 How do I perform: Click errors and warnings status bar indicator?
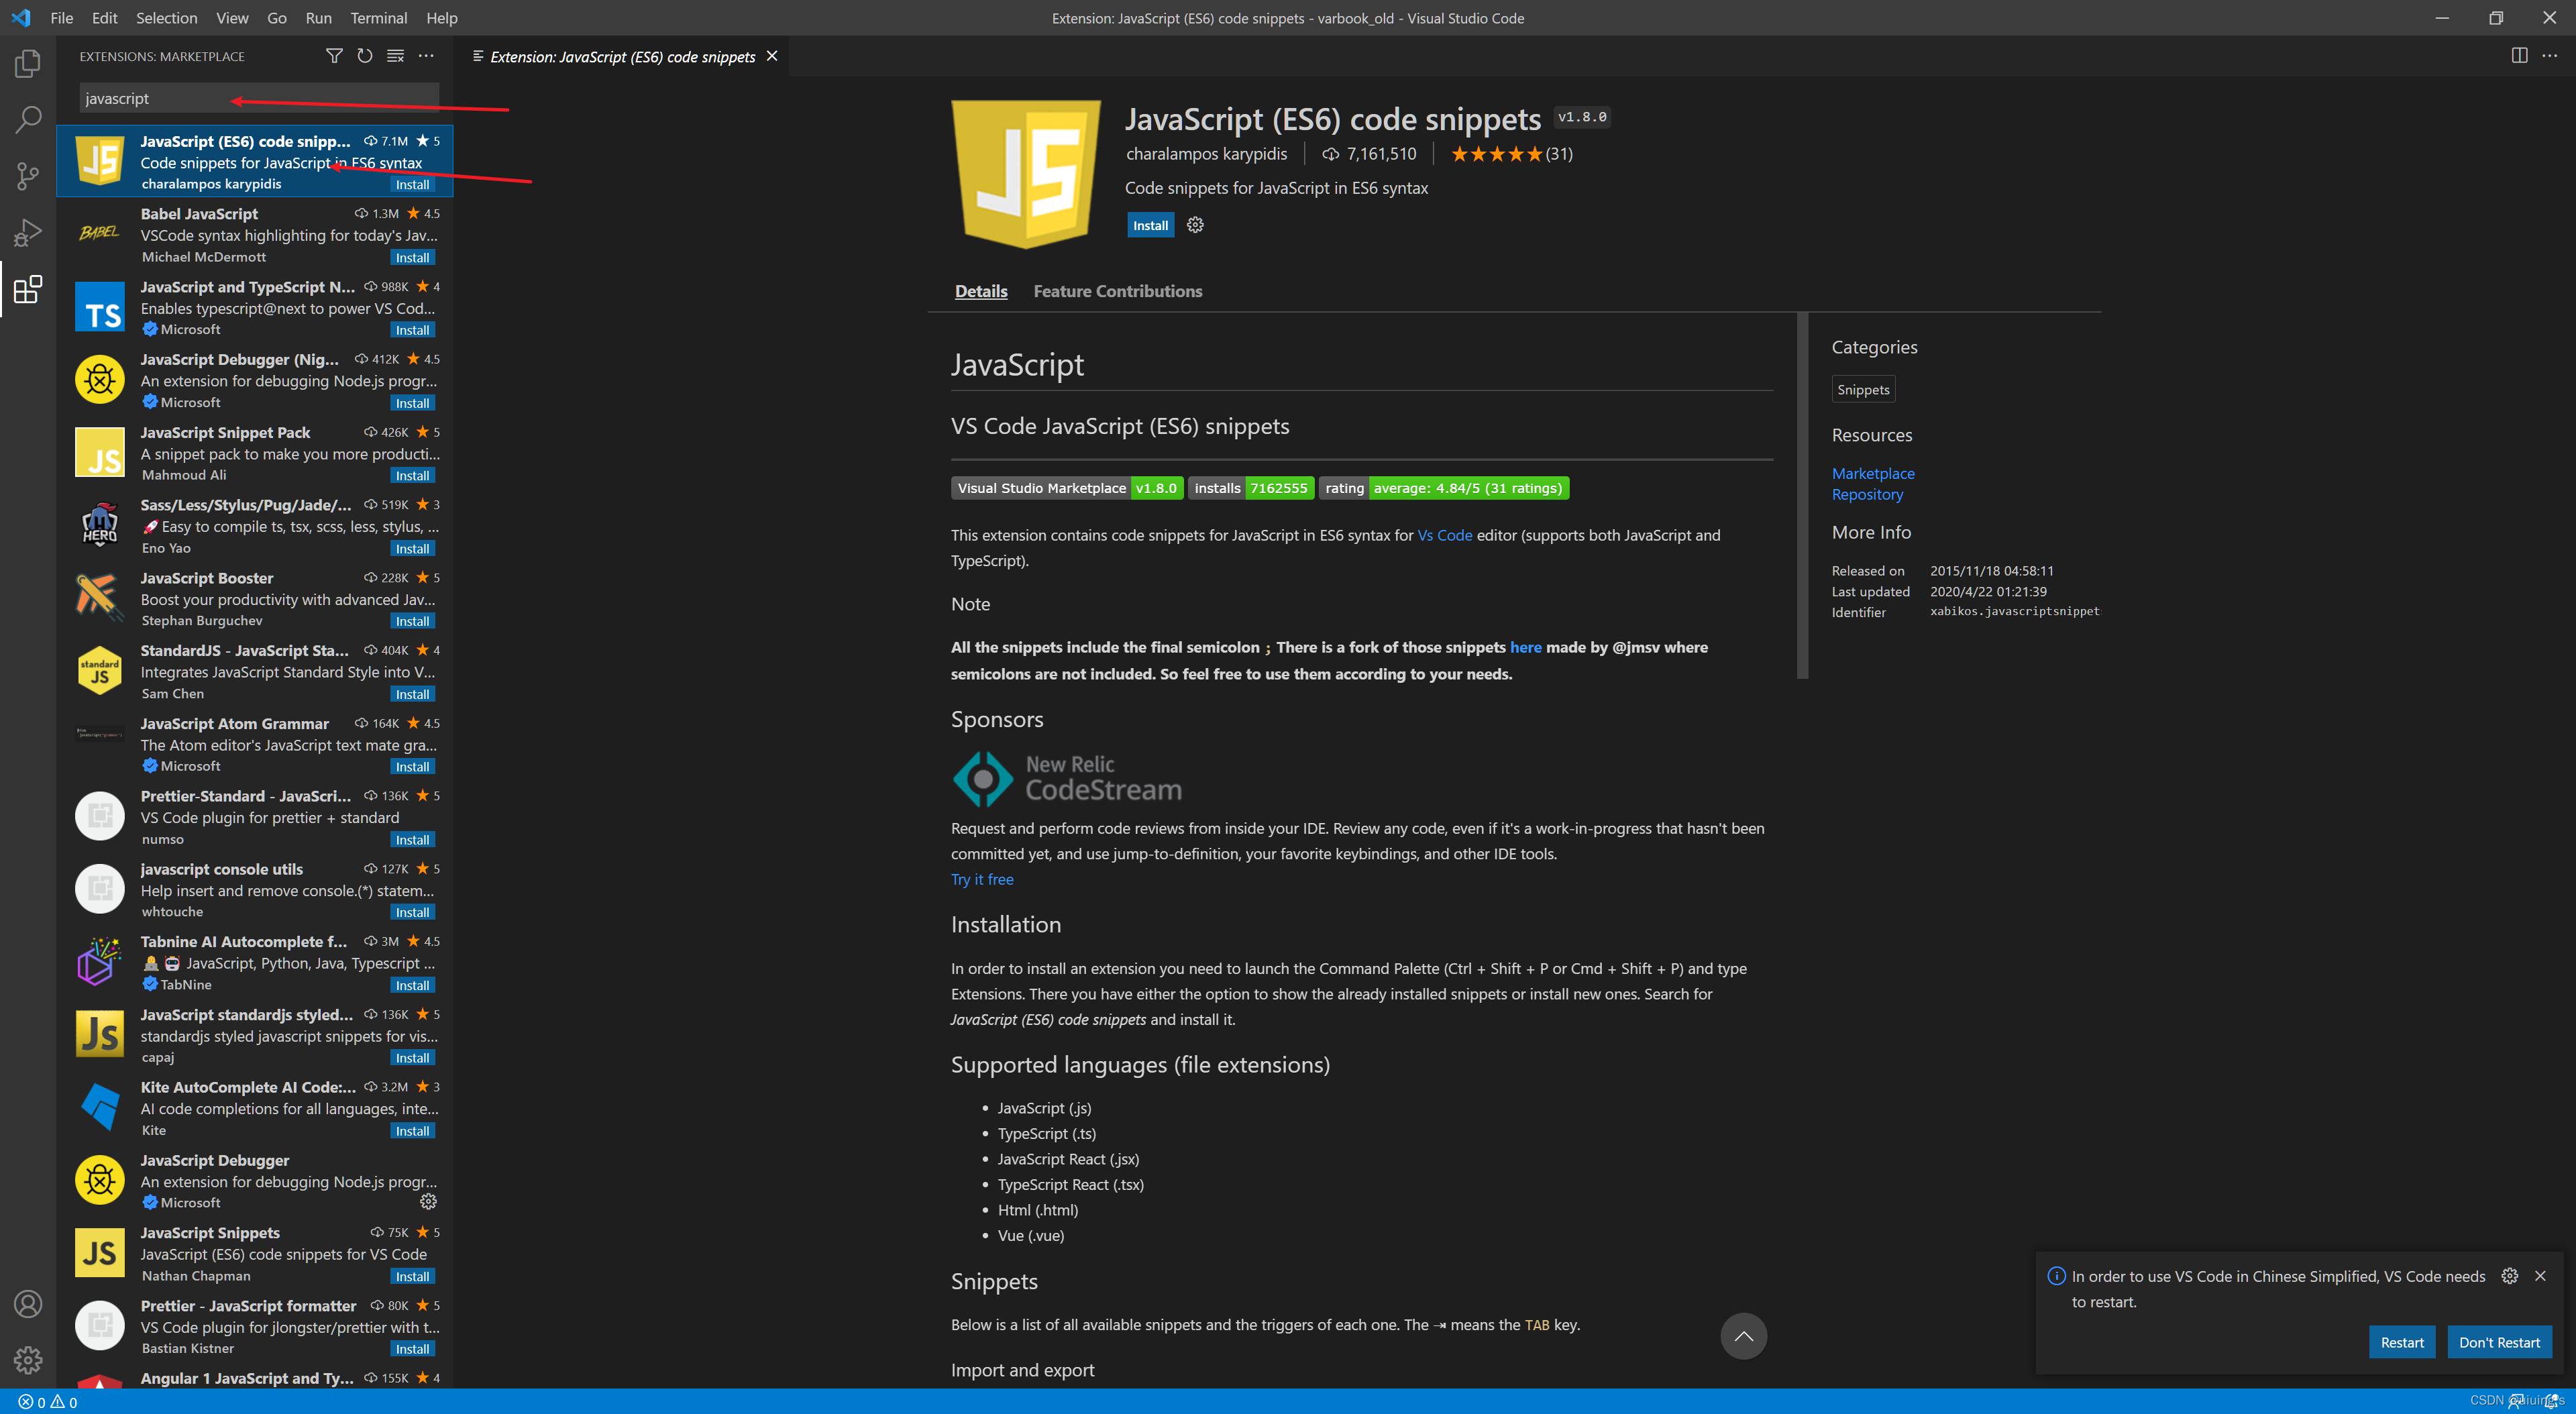click(48, 1402)
